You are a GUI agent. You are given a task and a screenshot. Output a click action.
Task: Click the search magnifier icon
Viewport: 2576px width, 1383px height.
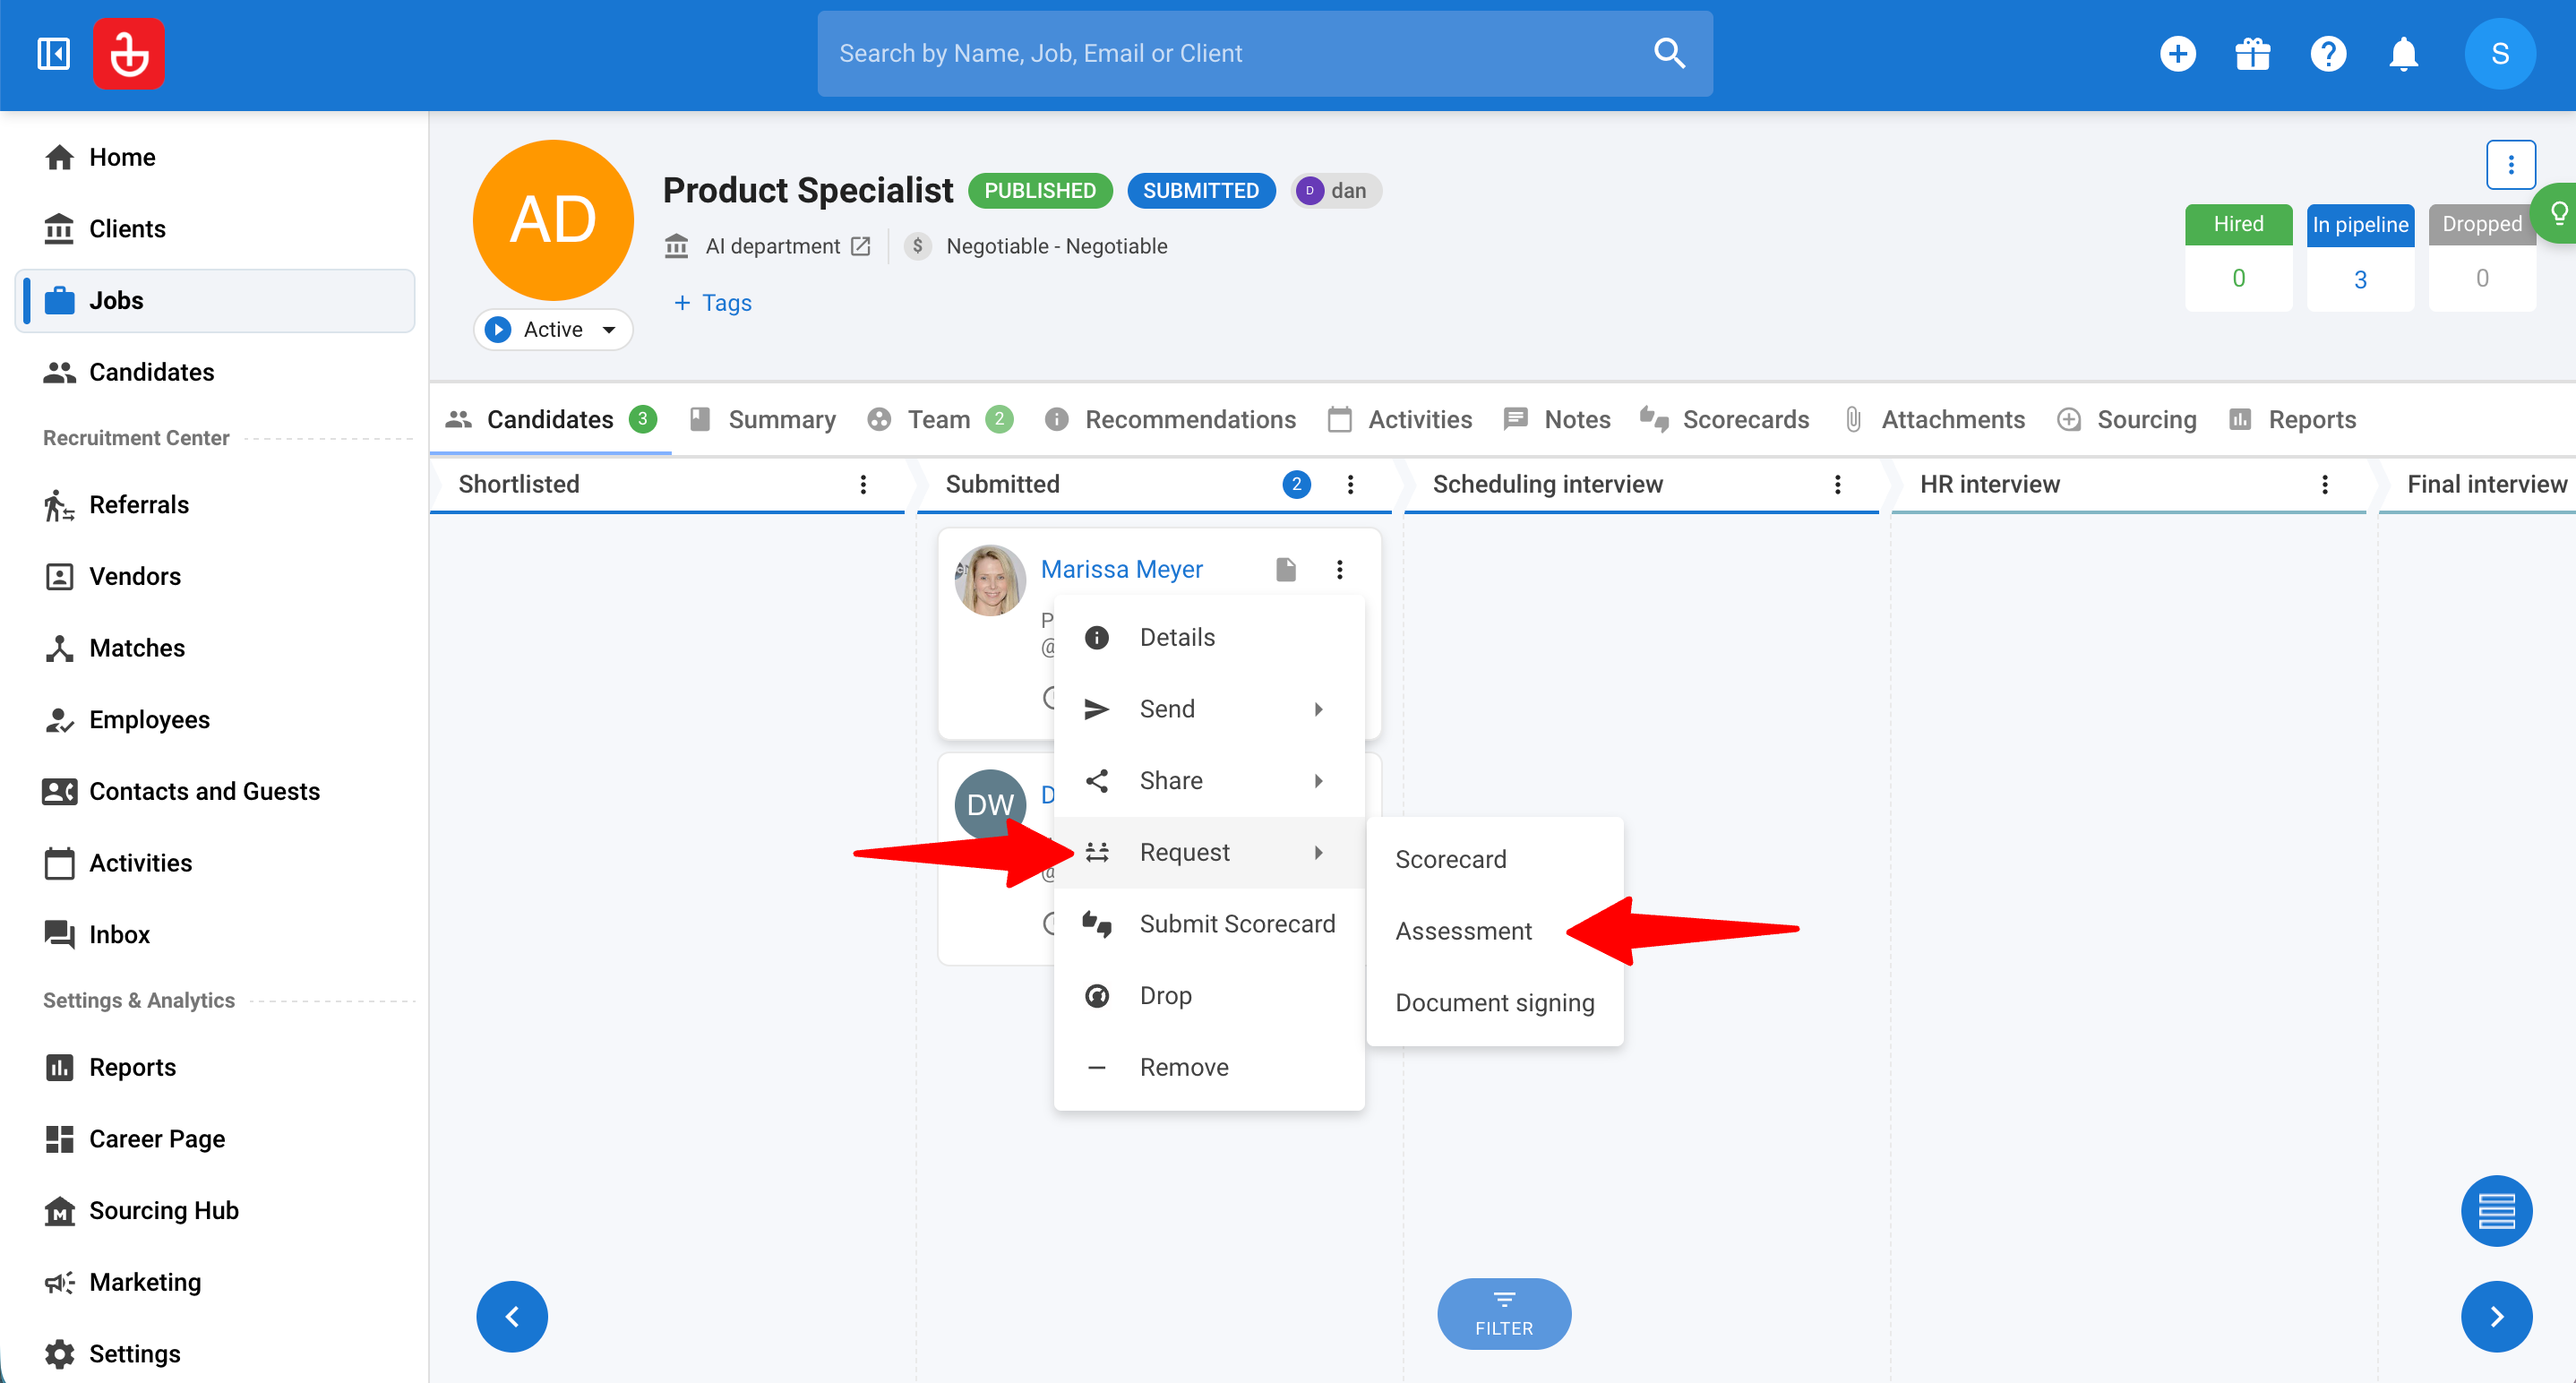[1669, 53]
